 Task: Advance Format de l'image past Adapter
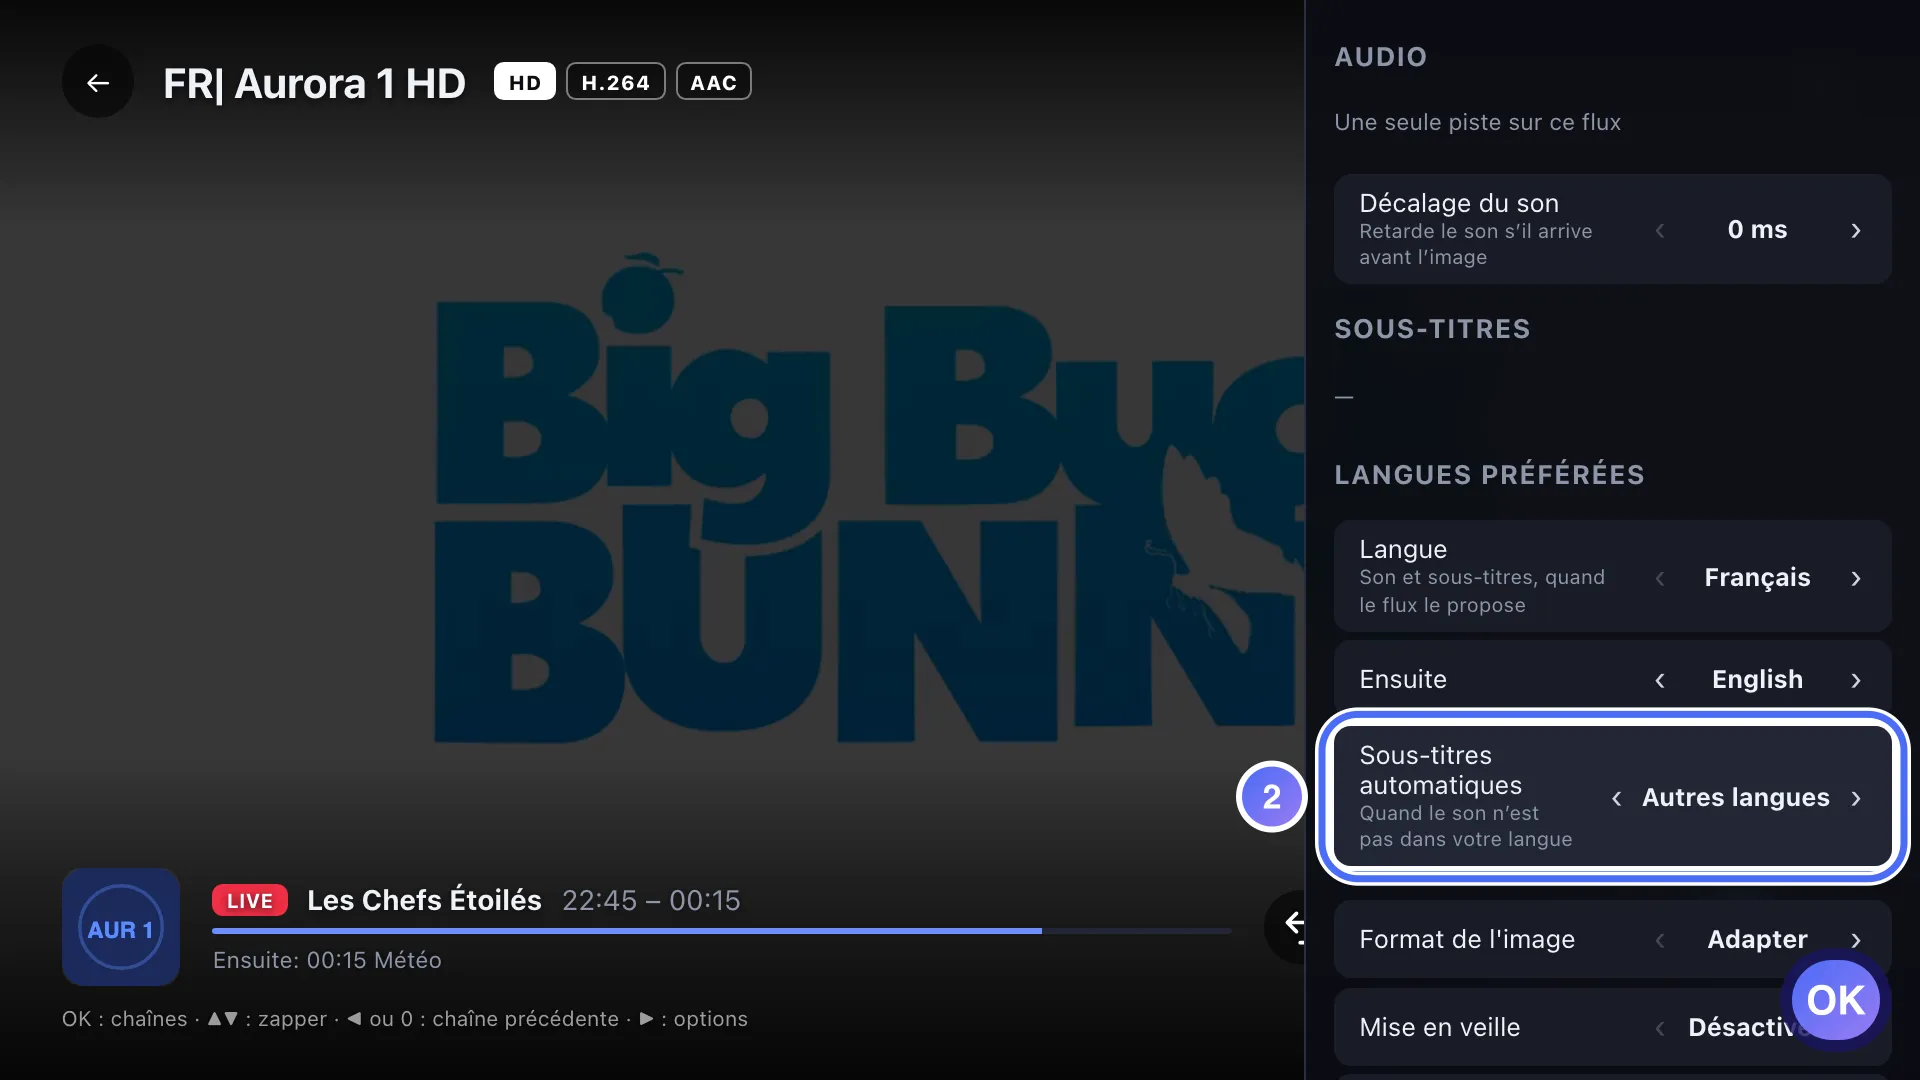[1856, 940]
